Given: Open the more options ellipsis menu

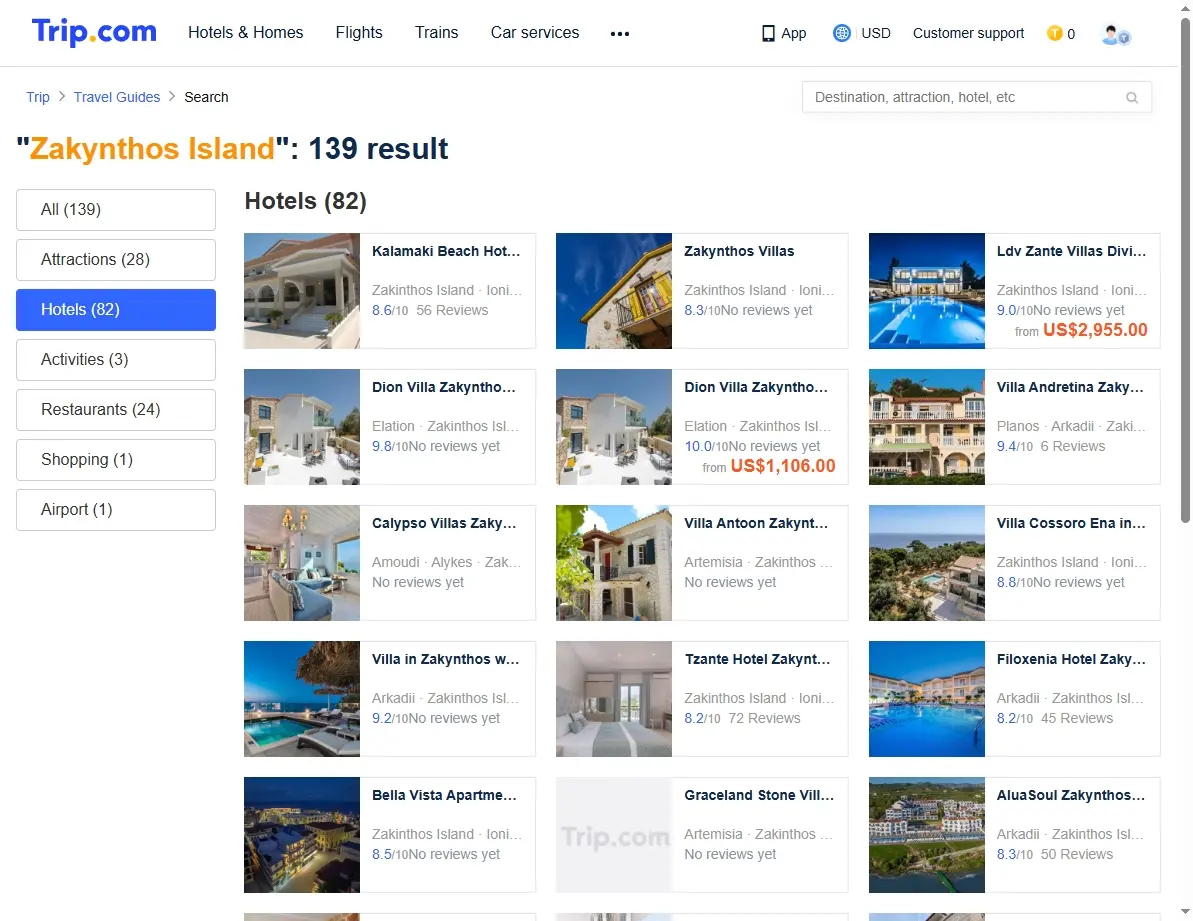Looking at the screenshot, I should 620,33.
